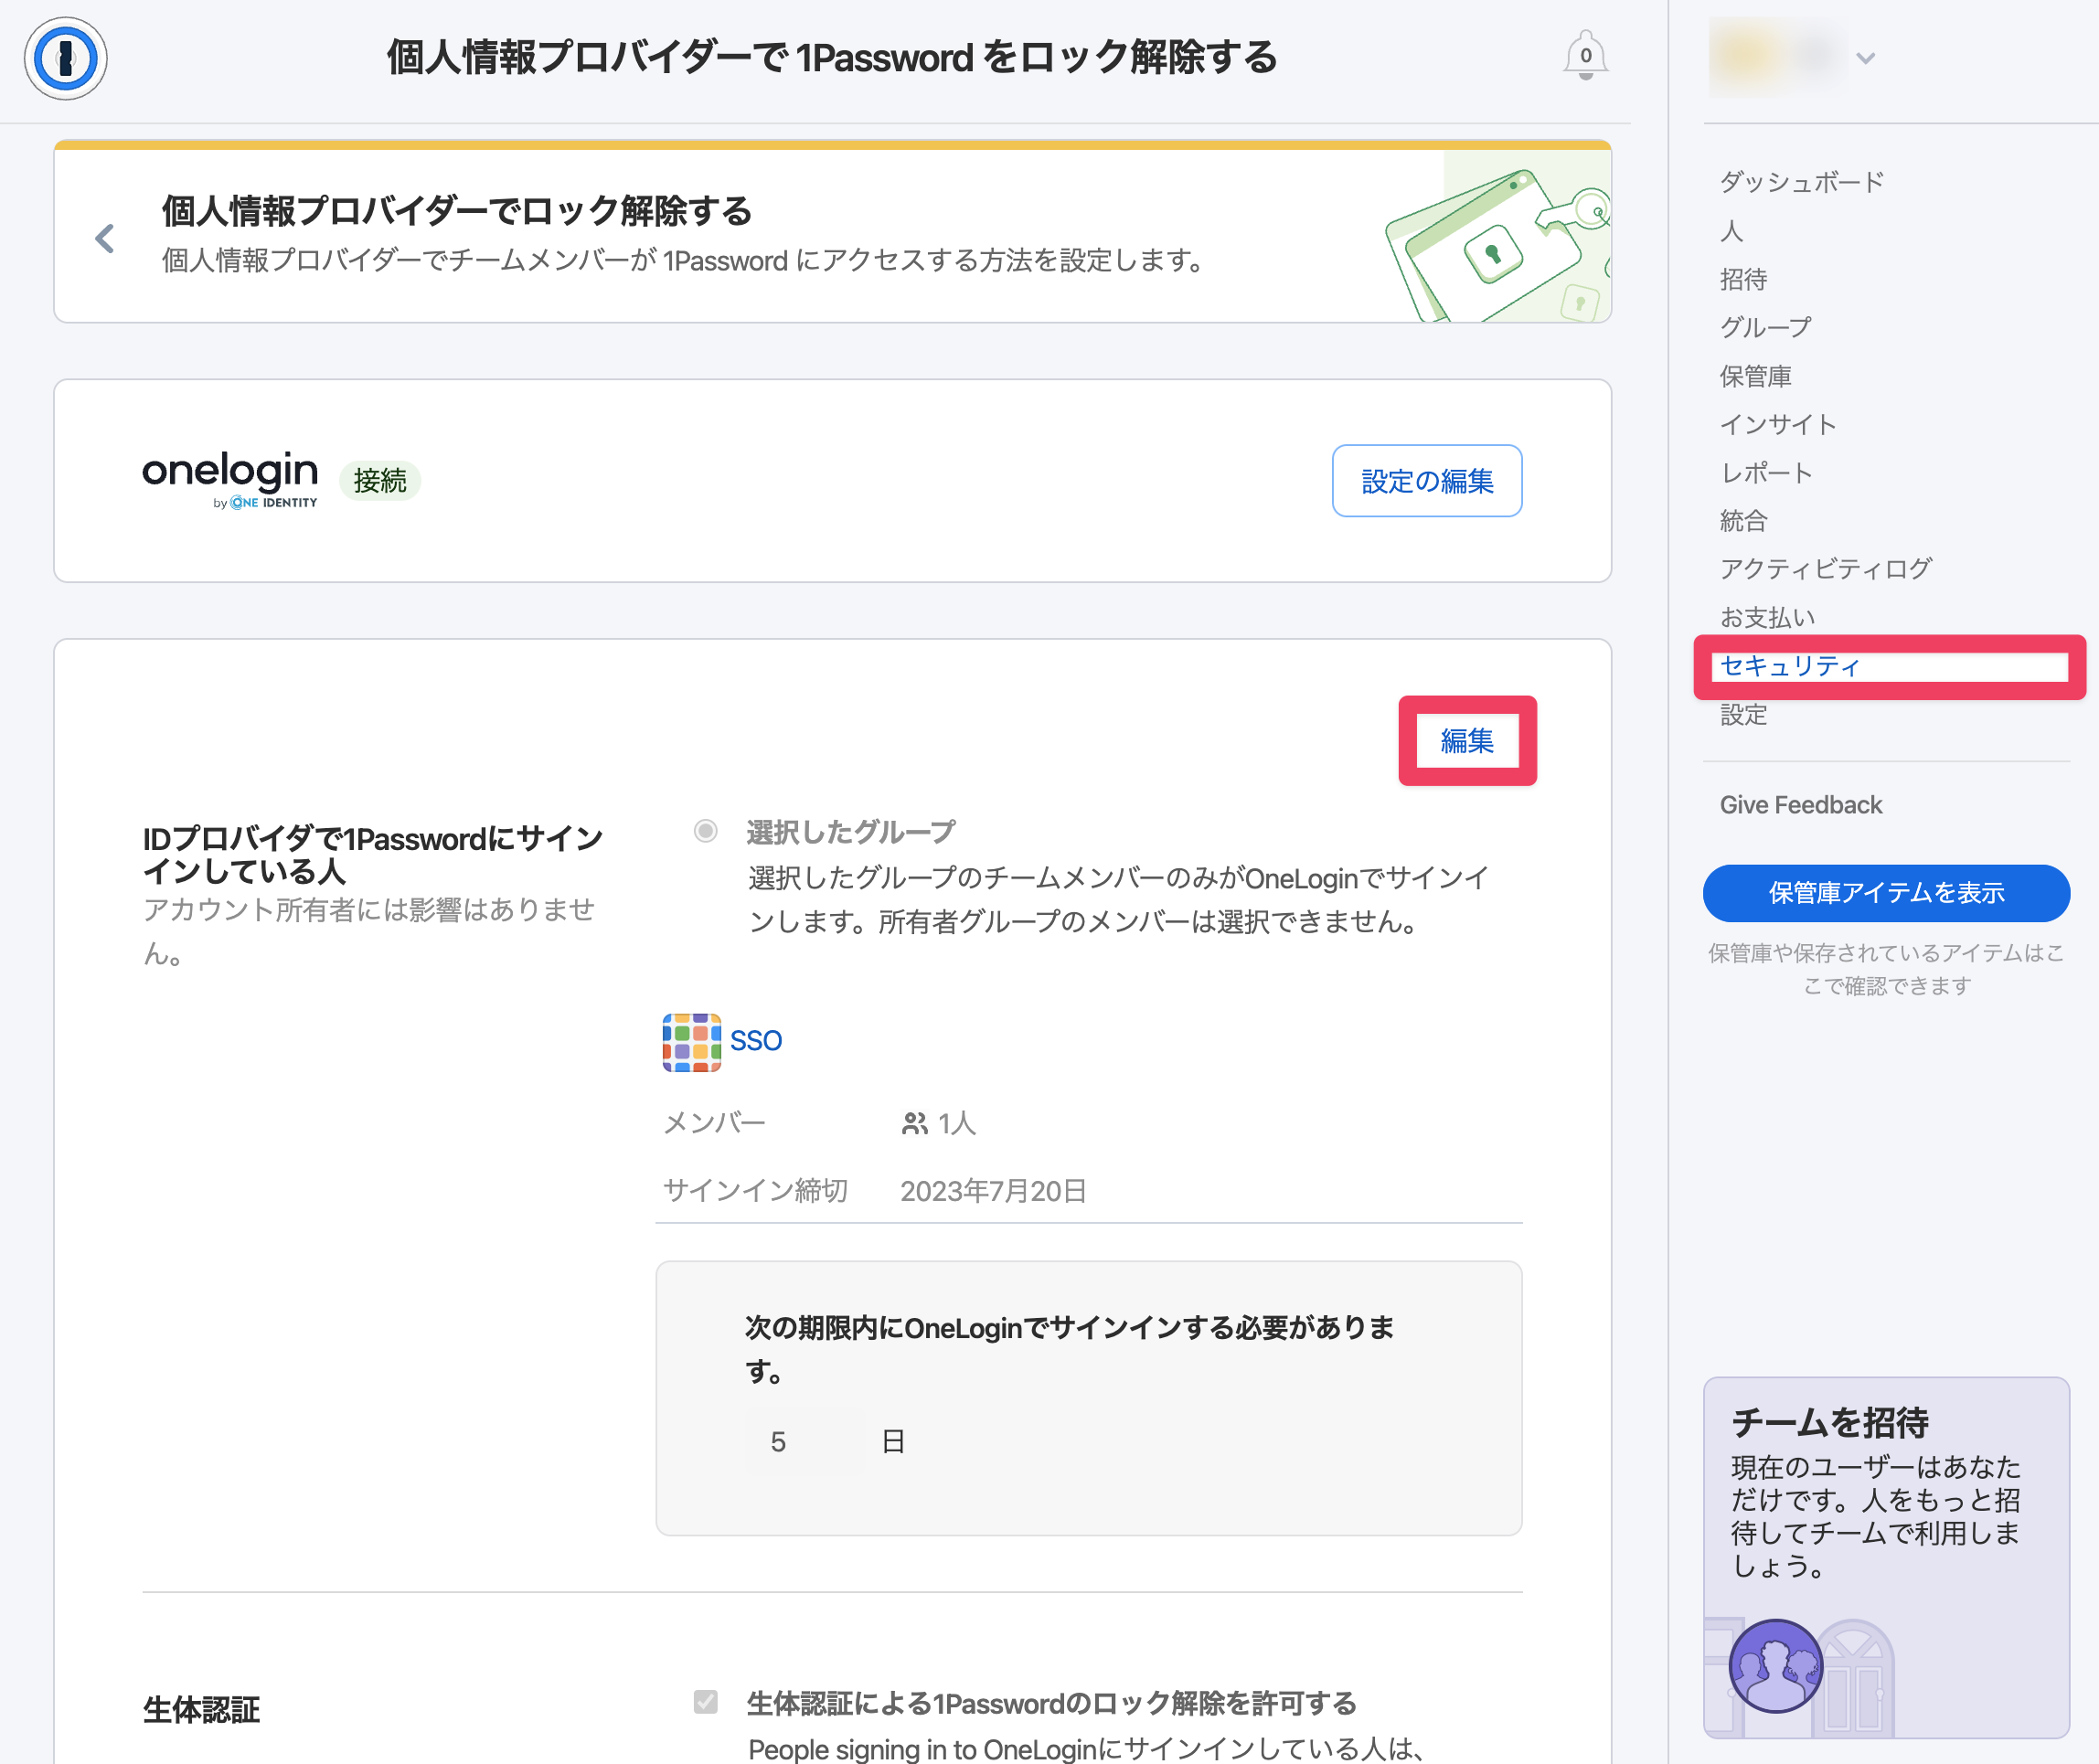Viewport: 2099px width, 1764px height.
Task: Open グループ in the sidebar
Action: click(1765, 327)
